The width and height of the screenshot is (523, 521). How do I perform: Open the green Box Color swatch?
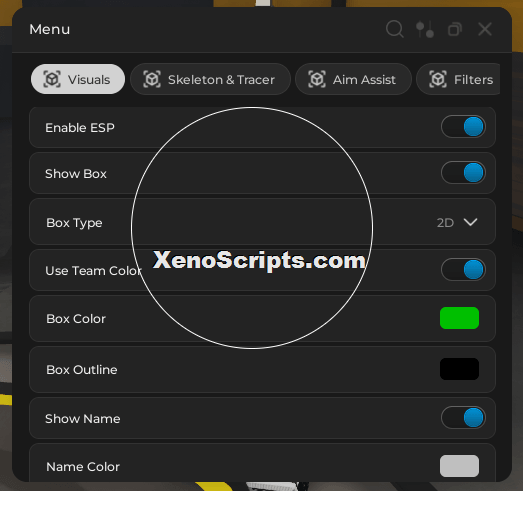(x=459, y=318)
